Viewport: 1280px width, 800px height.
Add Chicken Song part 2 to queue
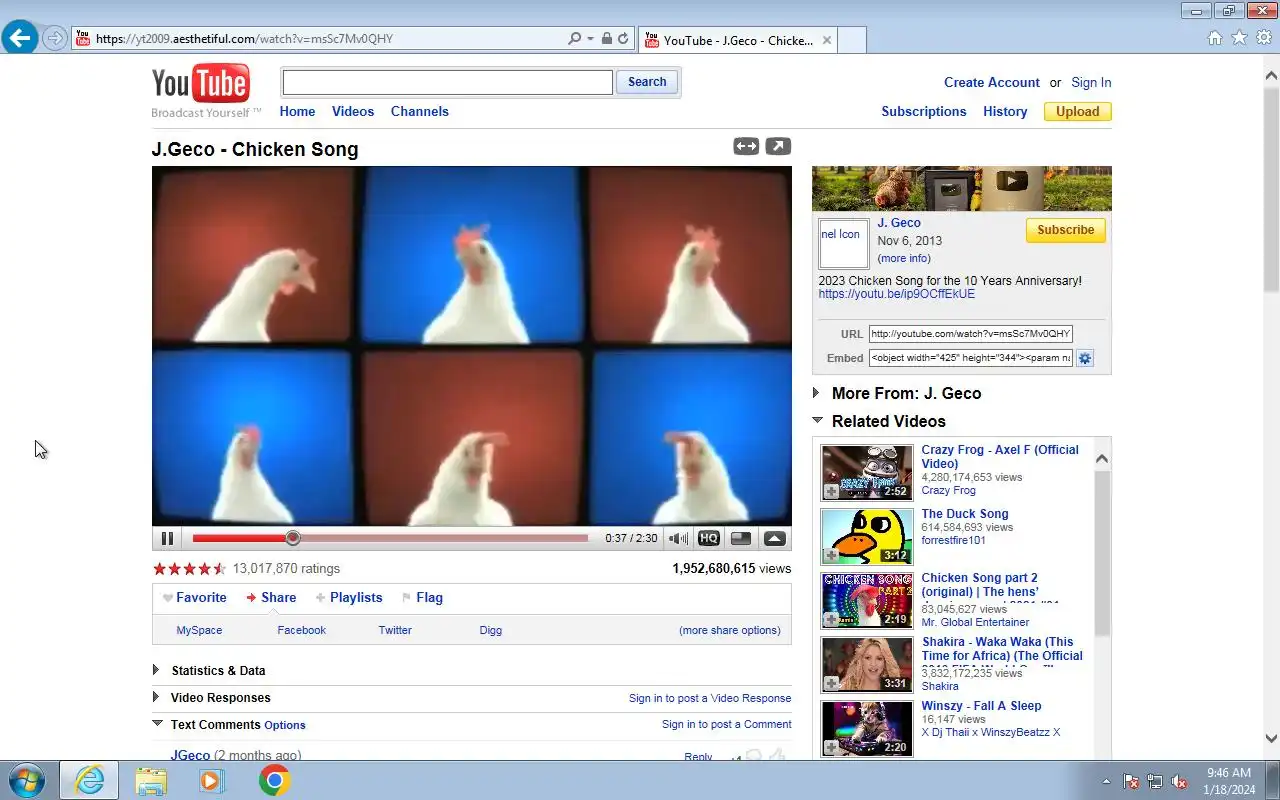coord(831,619)
